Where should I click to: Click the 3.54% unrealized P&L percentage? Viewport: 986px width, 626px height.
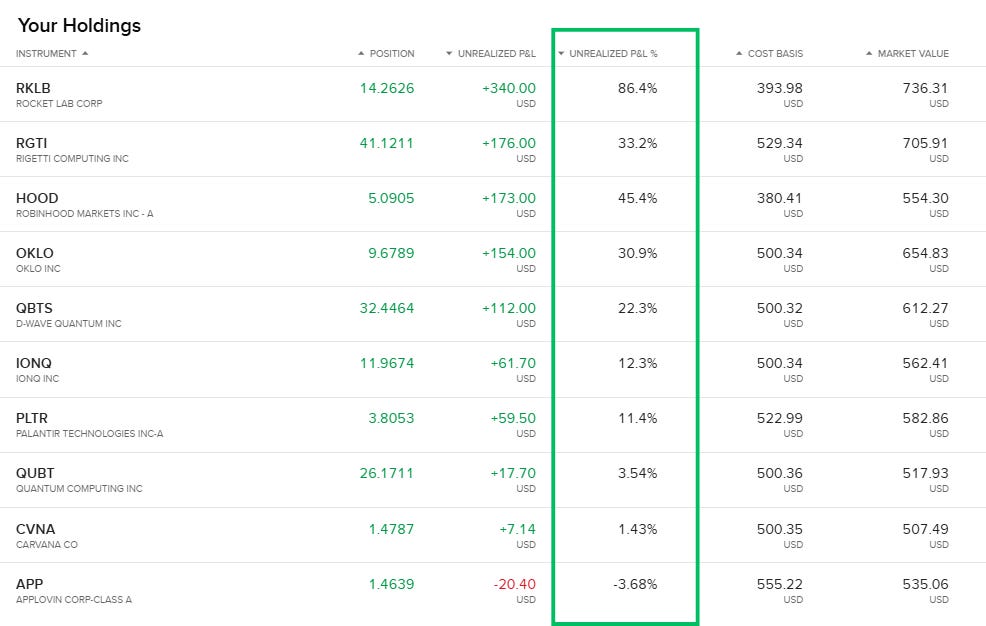[x=637, y=473]
